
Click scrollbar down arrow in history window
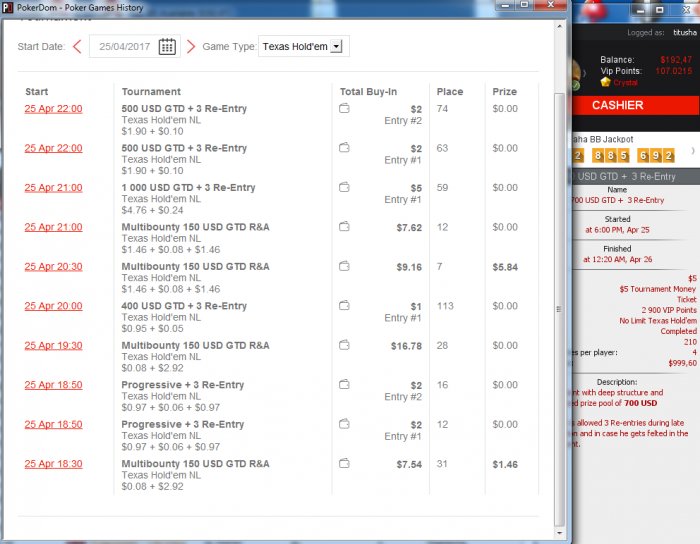pos(559,533)
